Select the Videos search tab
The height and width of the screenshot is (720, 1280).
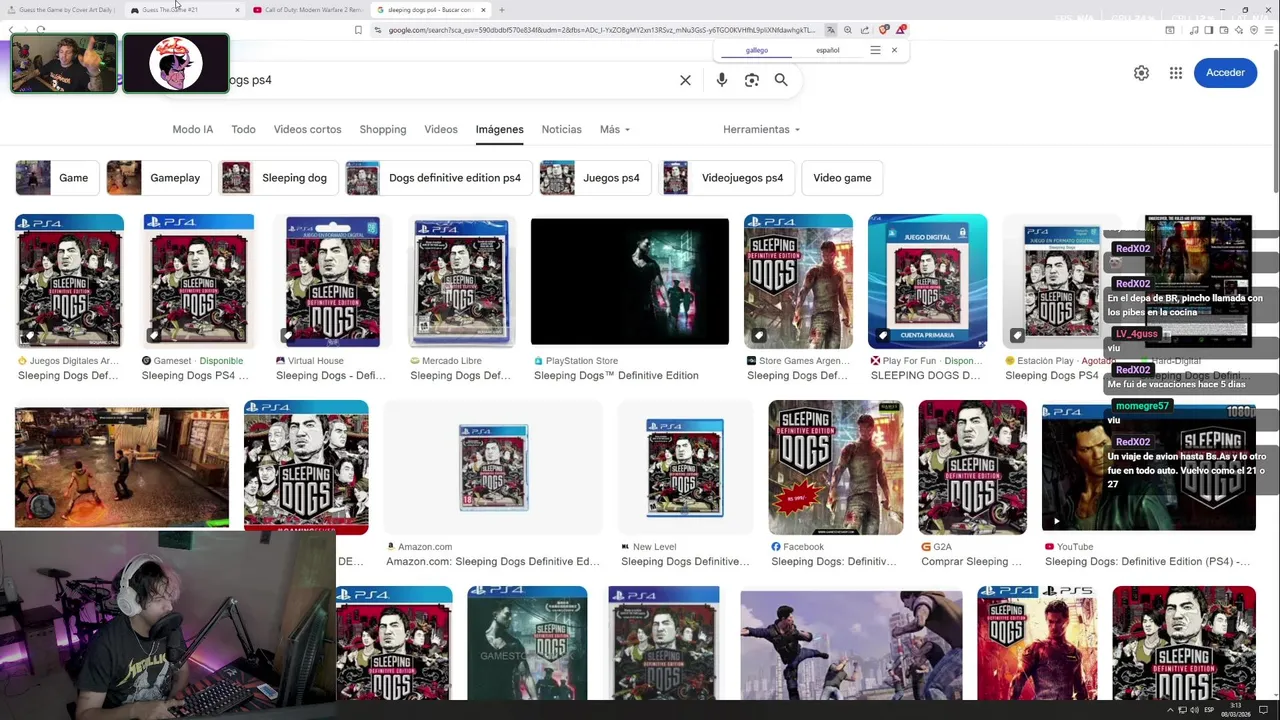point(441,129)
